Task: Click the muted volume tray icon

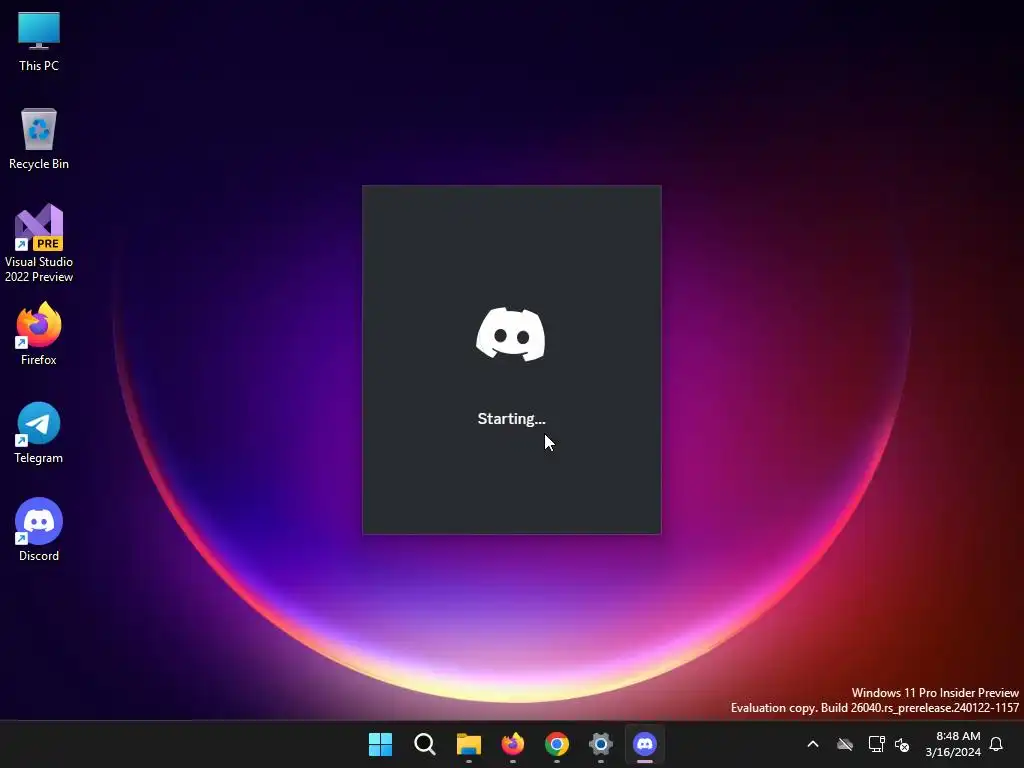Action: [x=902, y=744]
